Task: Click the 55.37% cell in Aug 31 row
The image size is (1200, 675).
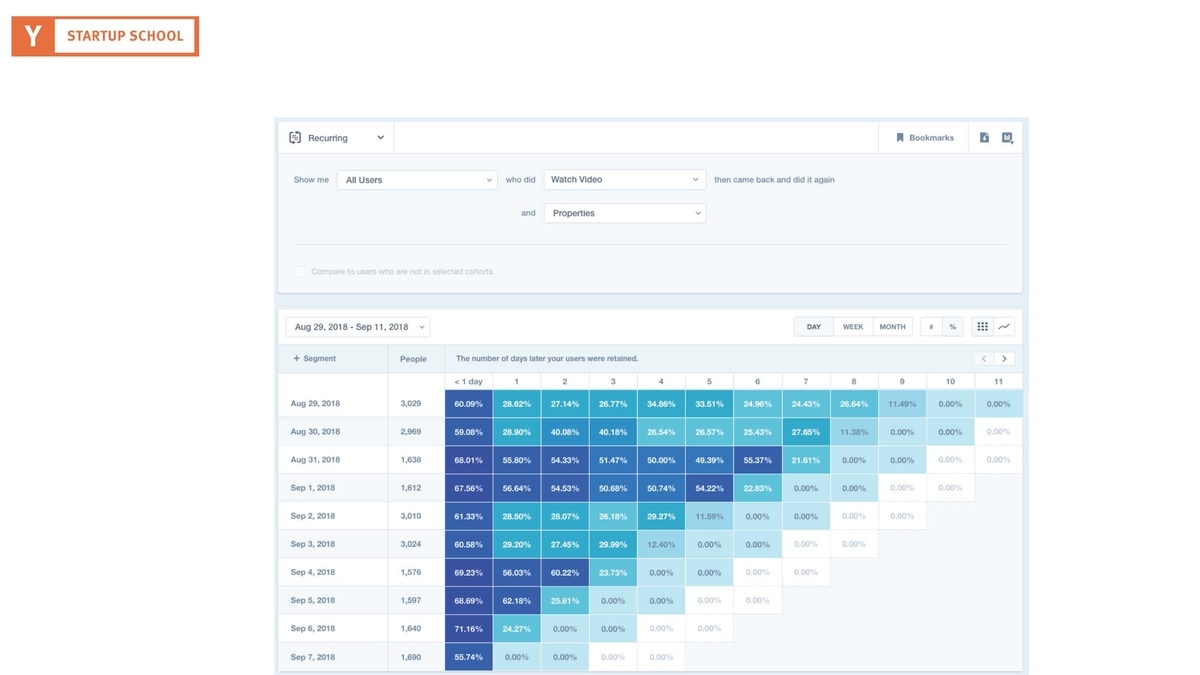Action: (758, 460)
